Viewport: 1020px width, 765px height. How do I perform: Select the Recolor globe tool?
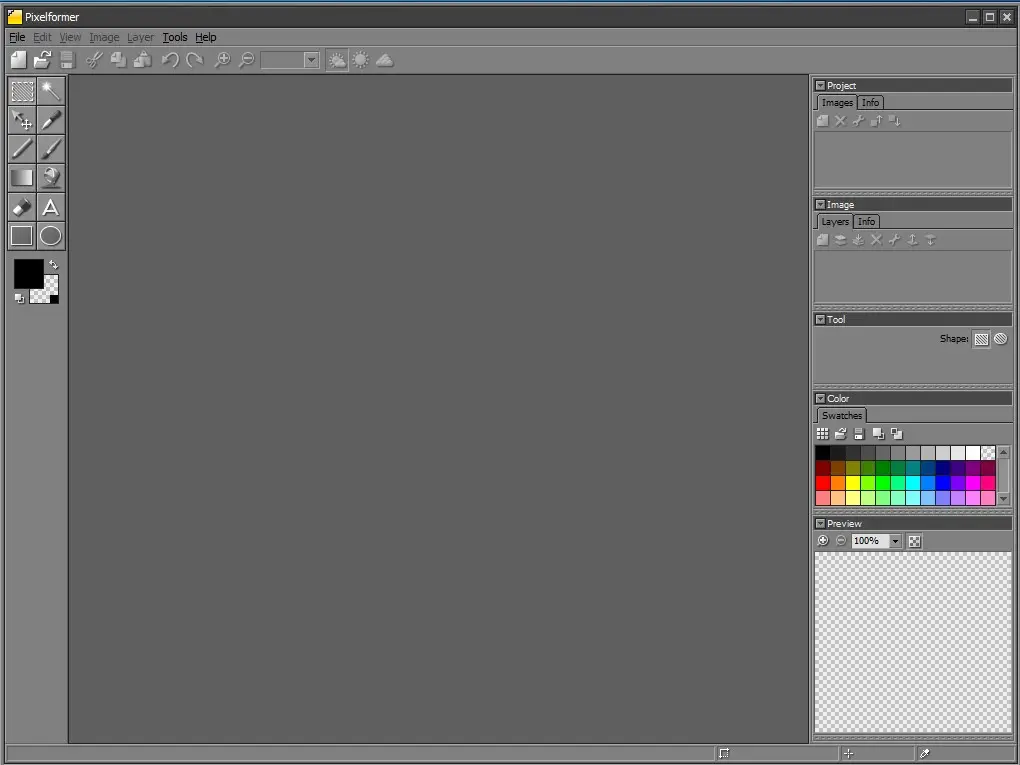[51, 178]
